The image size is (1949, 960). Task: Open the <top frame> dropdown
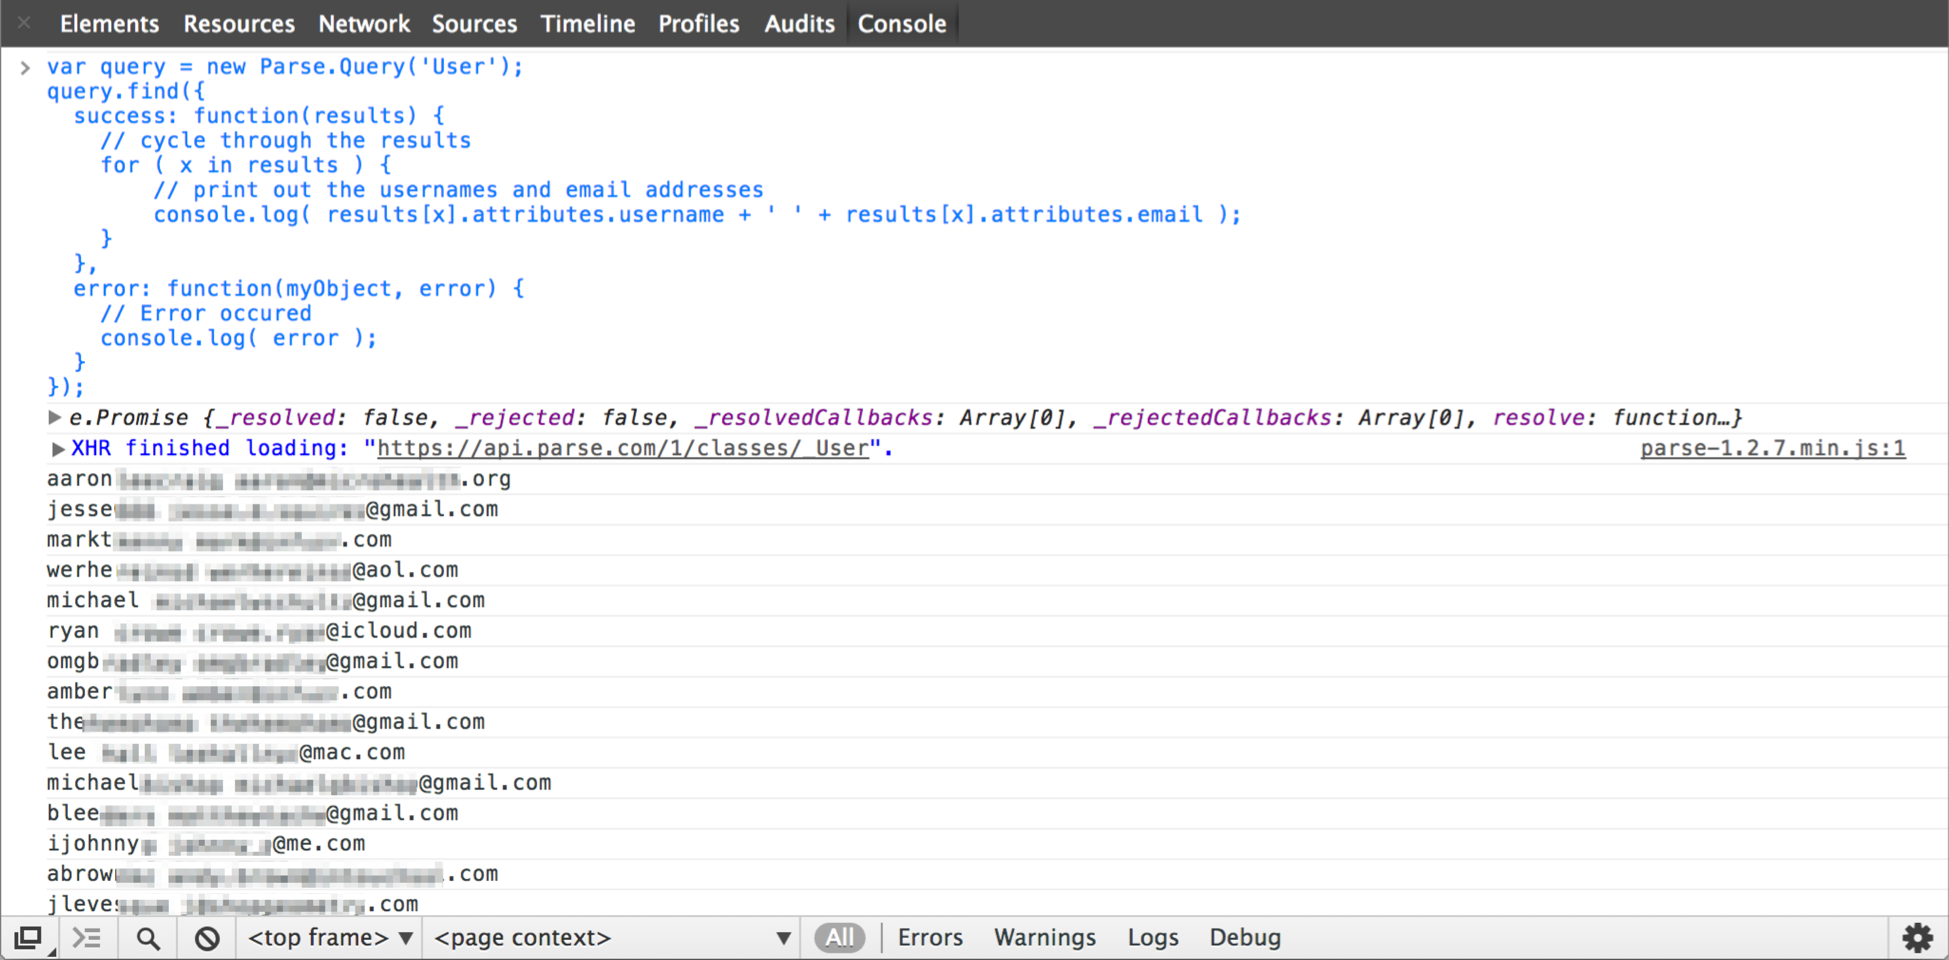[330, 938]
